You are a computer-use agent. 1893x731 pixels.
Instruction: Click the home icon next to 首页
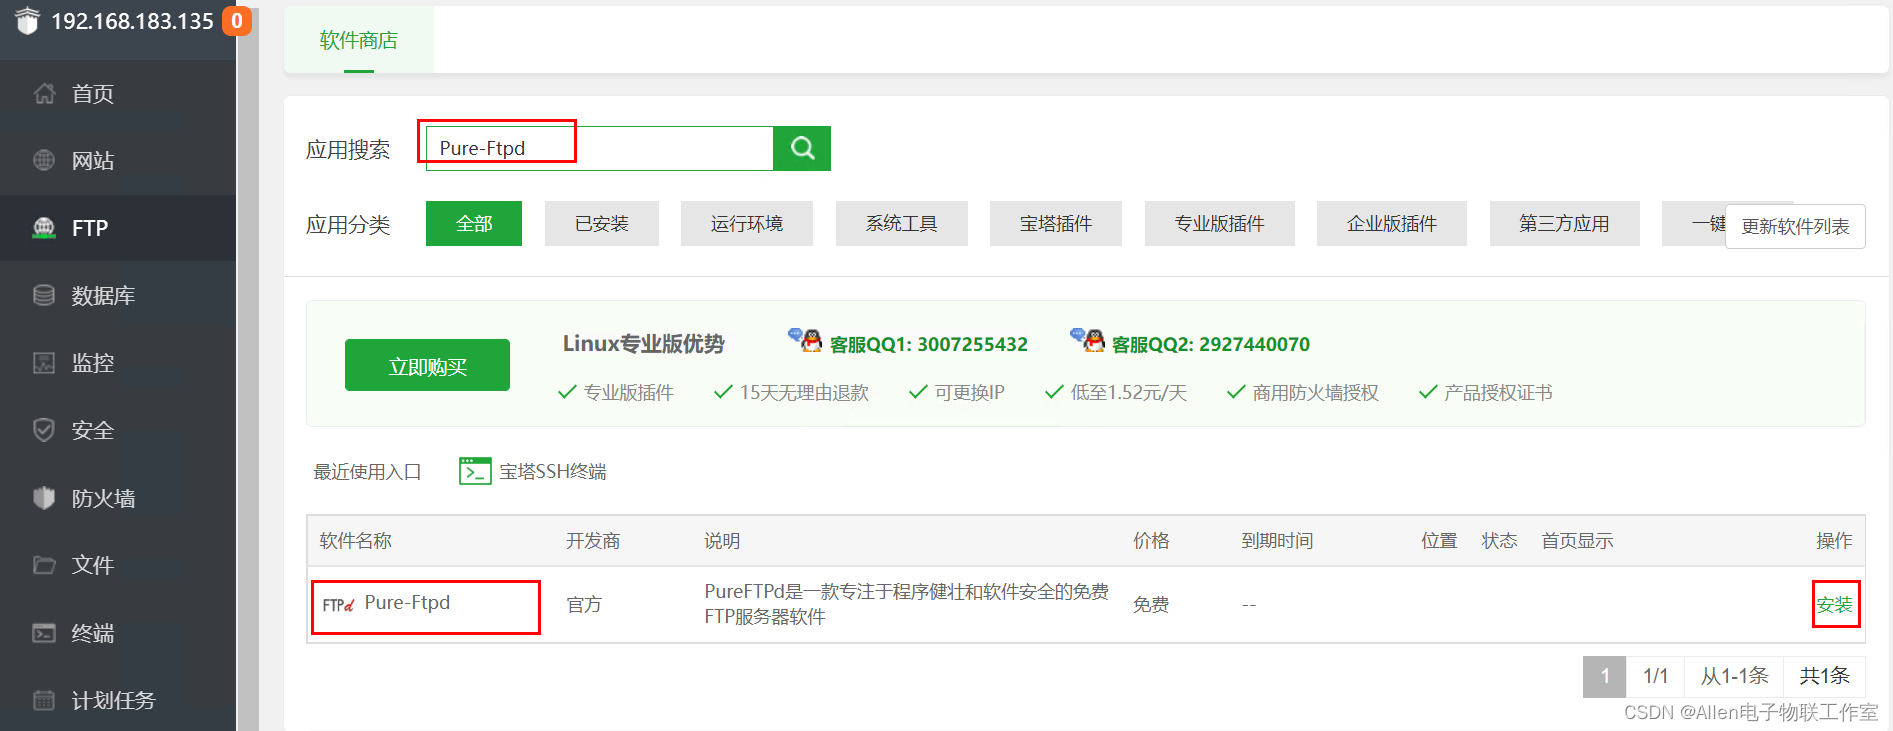click(44, 94)
